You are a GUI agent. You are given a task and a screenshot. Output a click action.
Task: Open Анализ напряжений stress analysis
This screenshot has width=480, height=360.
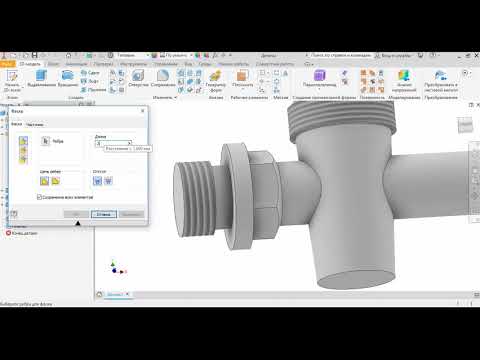point(404,81)
